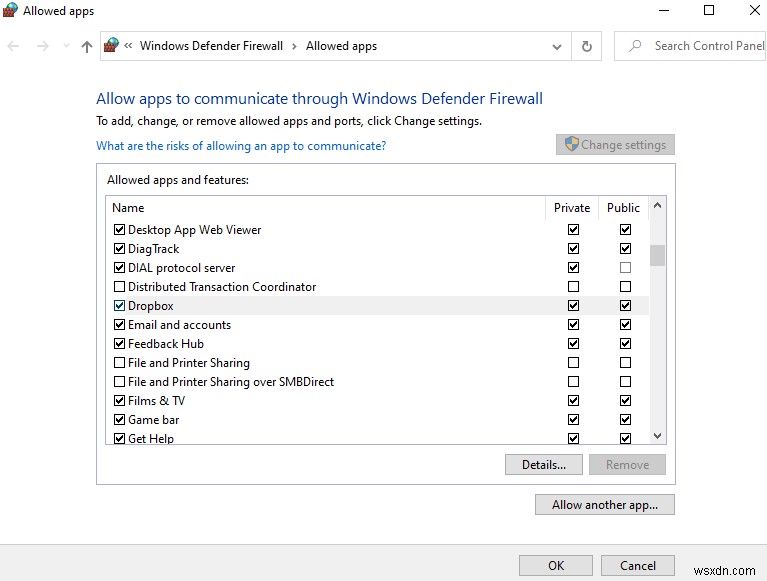Open Windows Defender Firewall breadcrumb

click(x=211, y=46)
